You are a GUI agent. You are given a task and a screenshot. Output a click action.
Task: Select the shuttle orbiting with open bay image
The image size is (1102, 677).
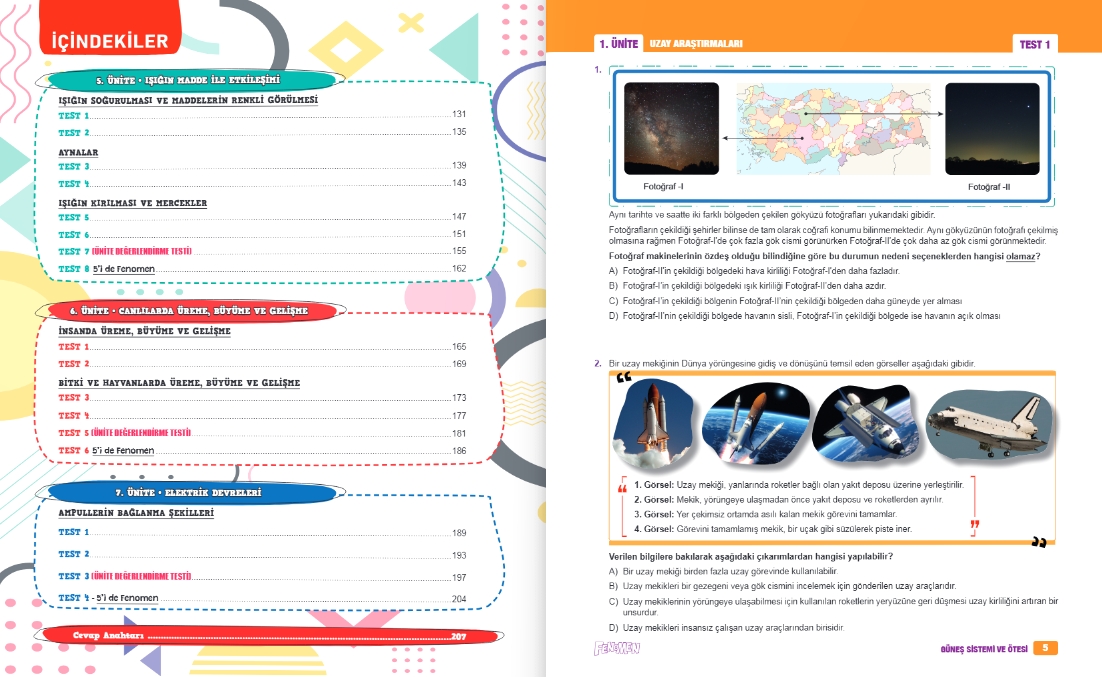866,424
